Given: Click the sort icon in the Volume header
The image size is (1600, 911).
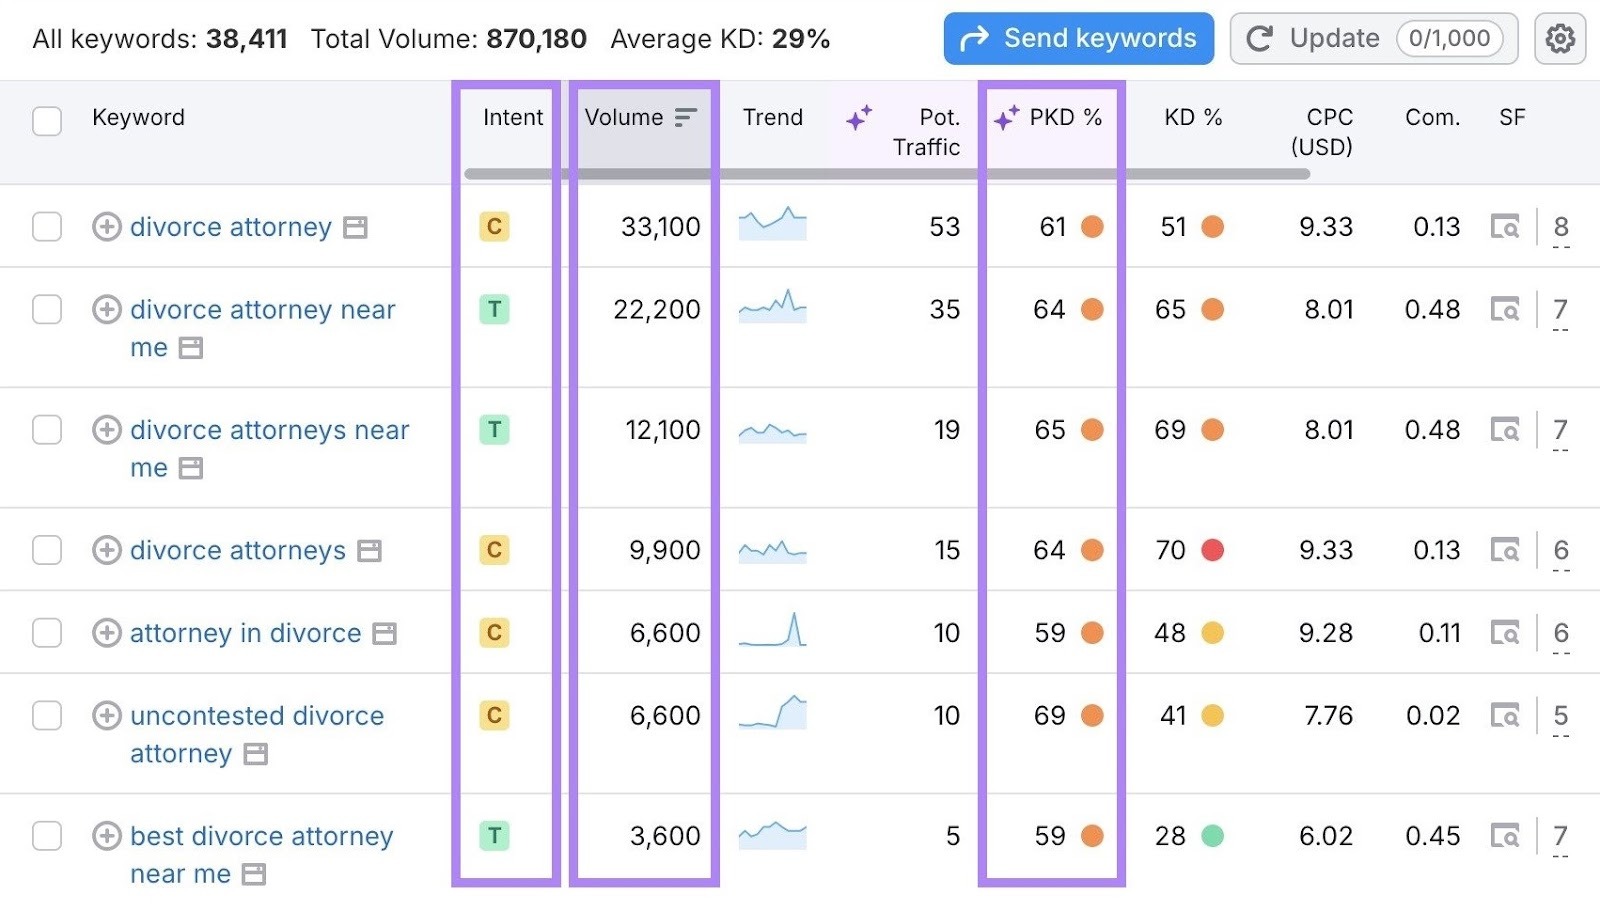Looking at the screenshot, I should pyautogui.click(x=684, y=117).
